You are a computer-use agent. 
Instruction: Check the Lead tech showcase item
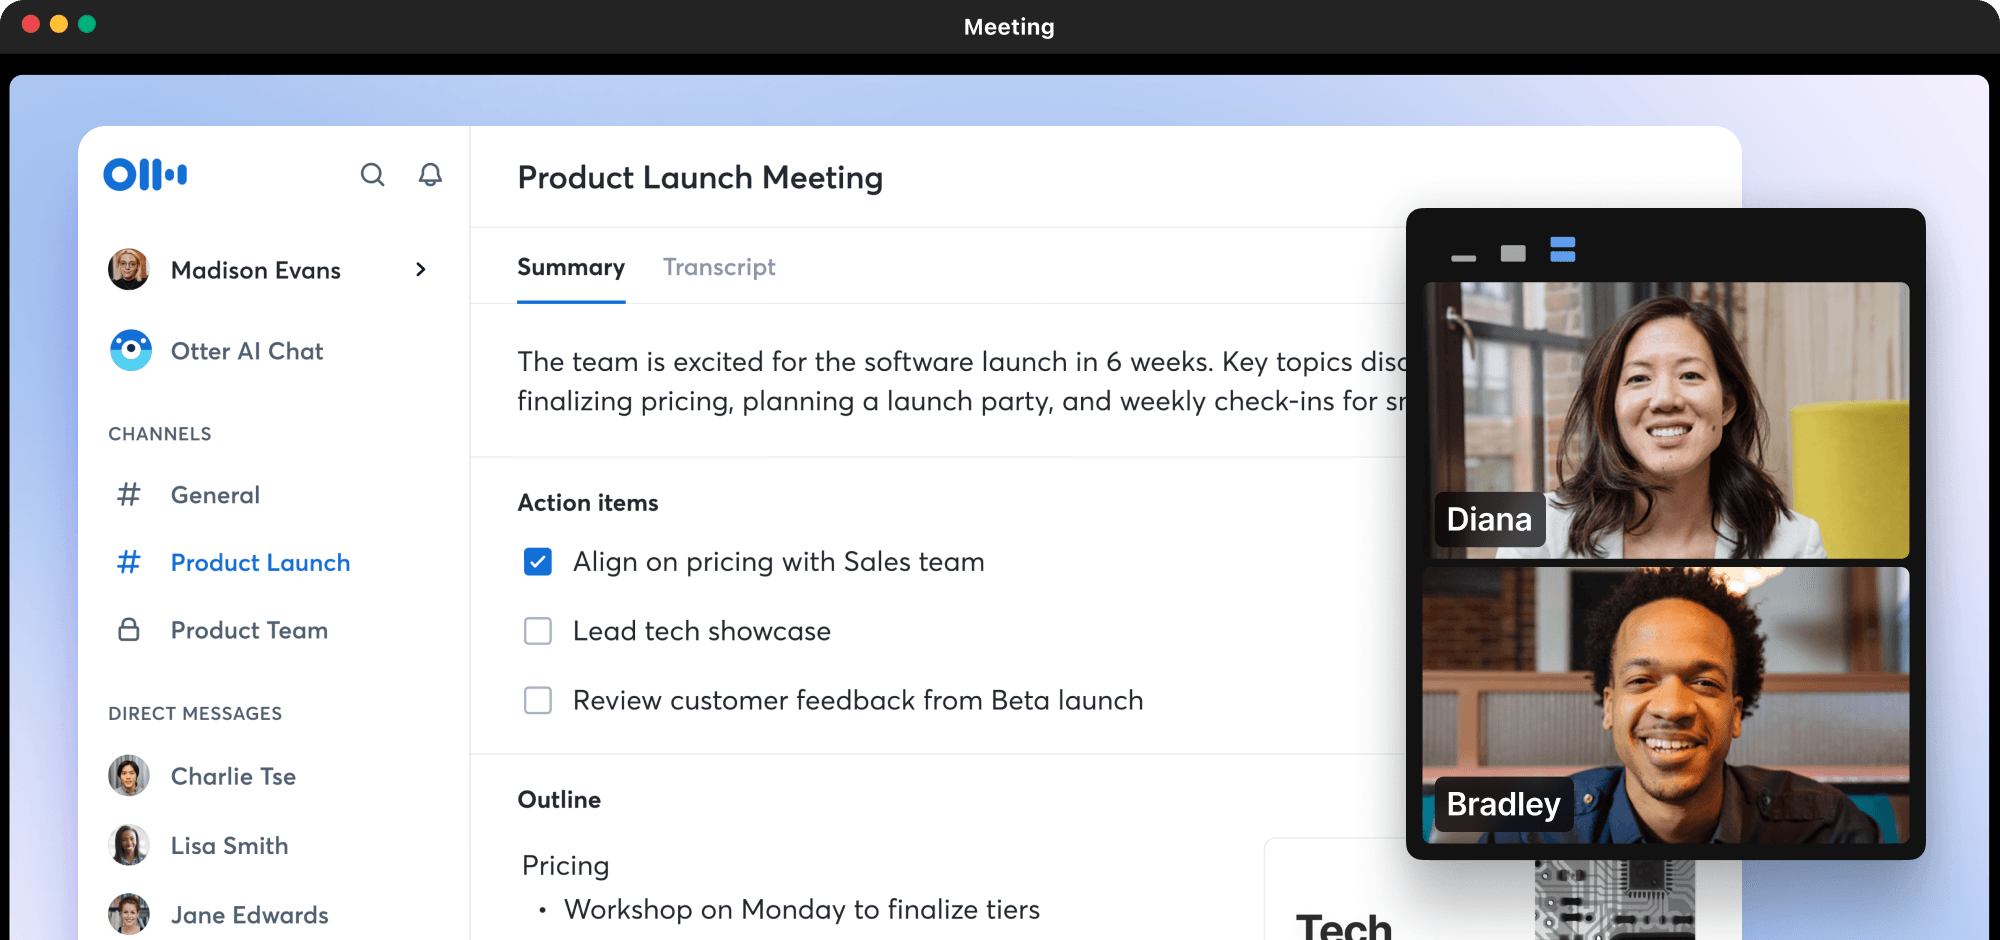pyautogui.click(x=538, y=631)
